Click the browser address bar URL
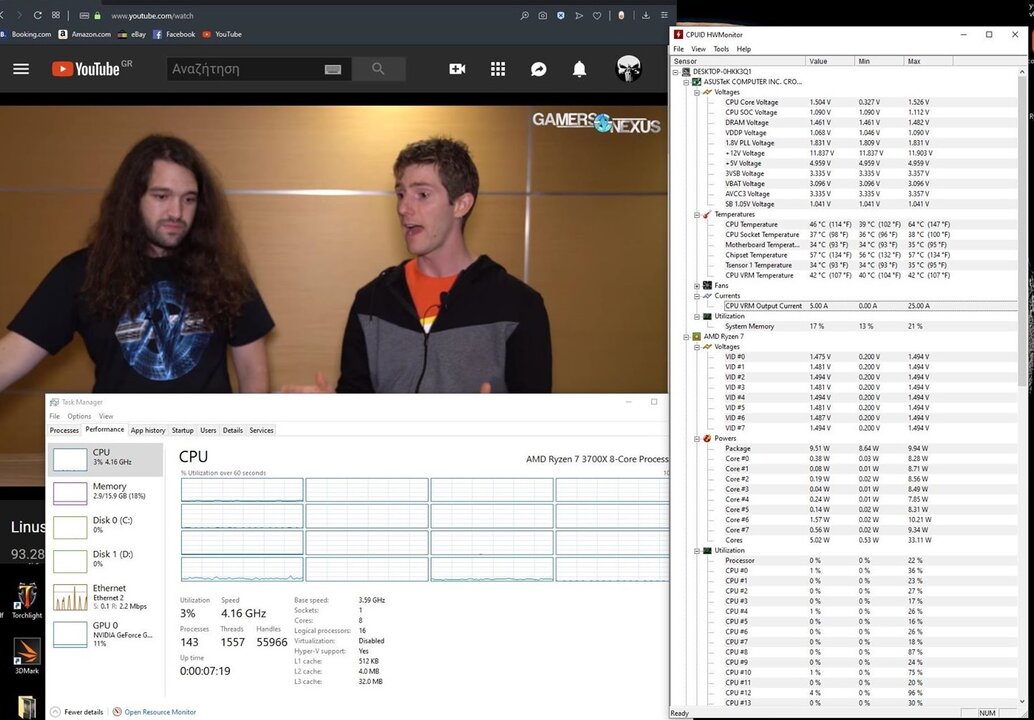Viewport: 1034px width, 720px height. pos(152,15)
